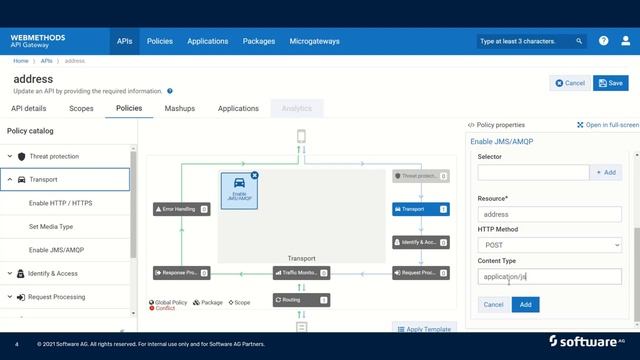Expand the Threat protection category

[10, 156]
